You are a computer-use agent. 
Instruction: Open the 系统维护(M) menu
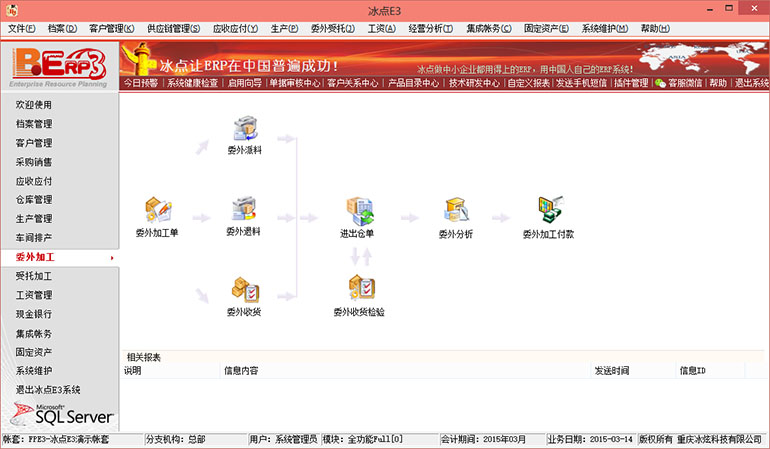click(605, 28)
